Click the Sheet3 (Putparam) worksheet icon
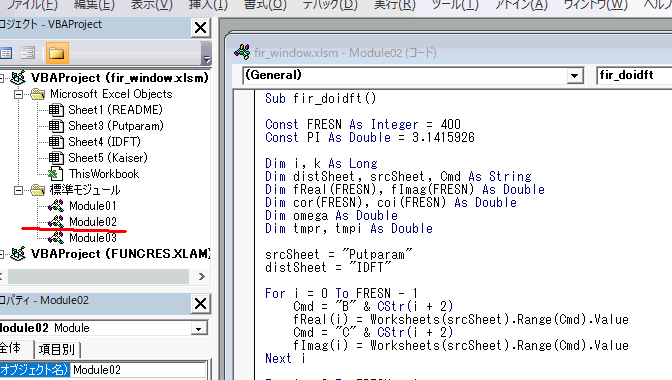The width and height of the screenshot is (672, 380). [x=56, y=126]
